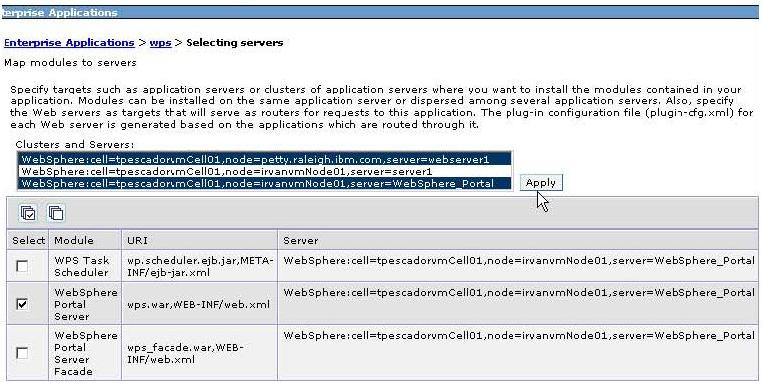Click the server value in wps_facade.war row

click(x=519, y=336)
